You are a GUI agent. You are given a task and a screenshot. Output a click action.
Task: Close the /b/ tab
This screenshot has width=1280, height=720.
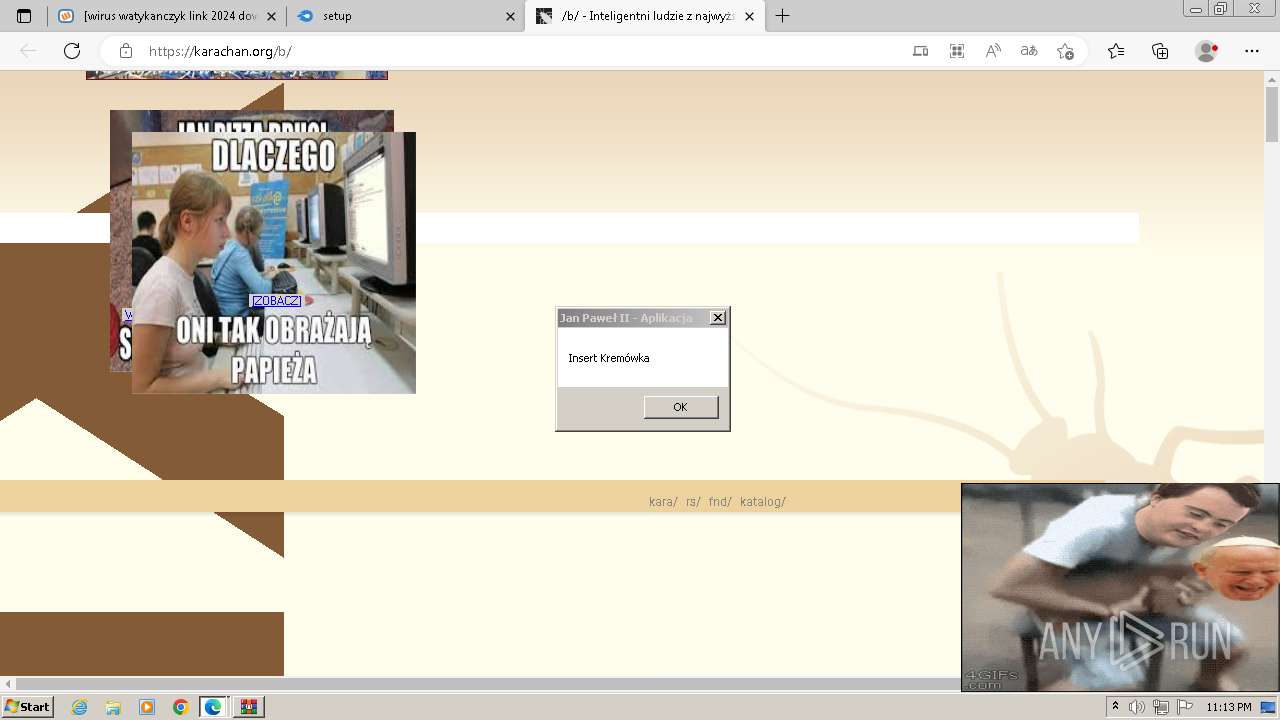point(749,16)
